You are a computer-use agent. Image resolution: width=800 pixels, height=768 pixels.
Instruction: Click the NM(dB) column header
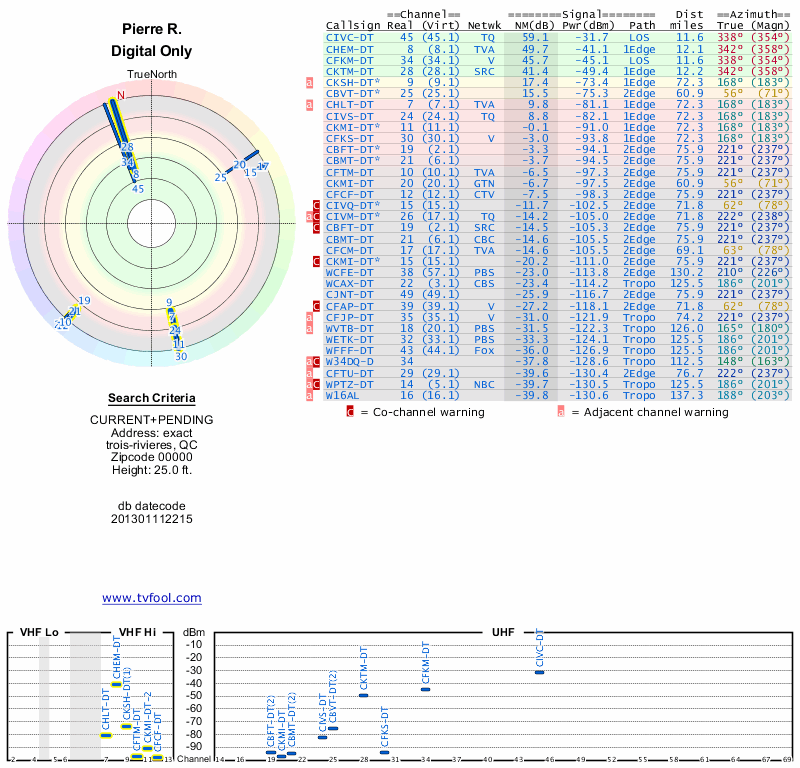(x=528, y=25)
